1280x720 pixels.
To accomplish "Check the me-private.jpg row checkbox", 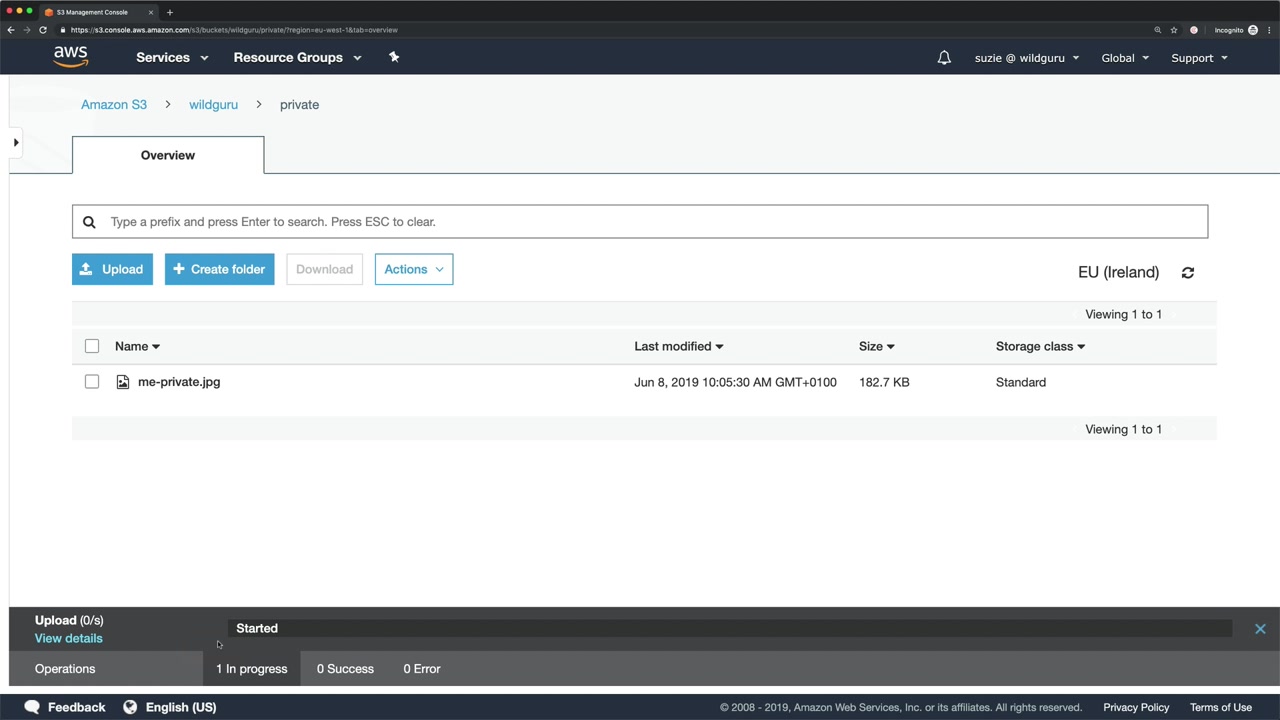I will pos(92,382).
